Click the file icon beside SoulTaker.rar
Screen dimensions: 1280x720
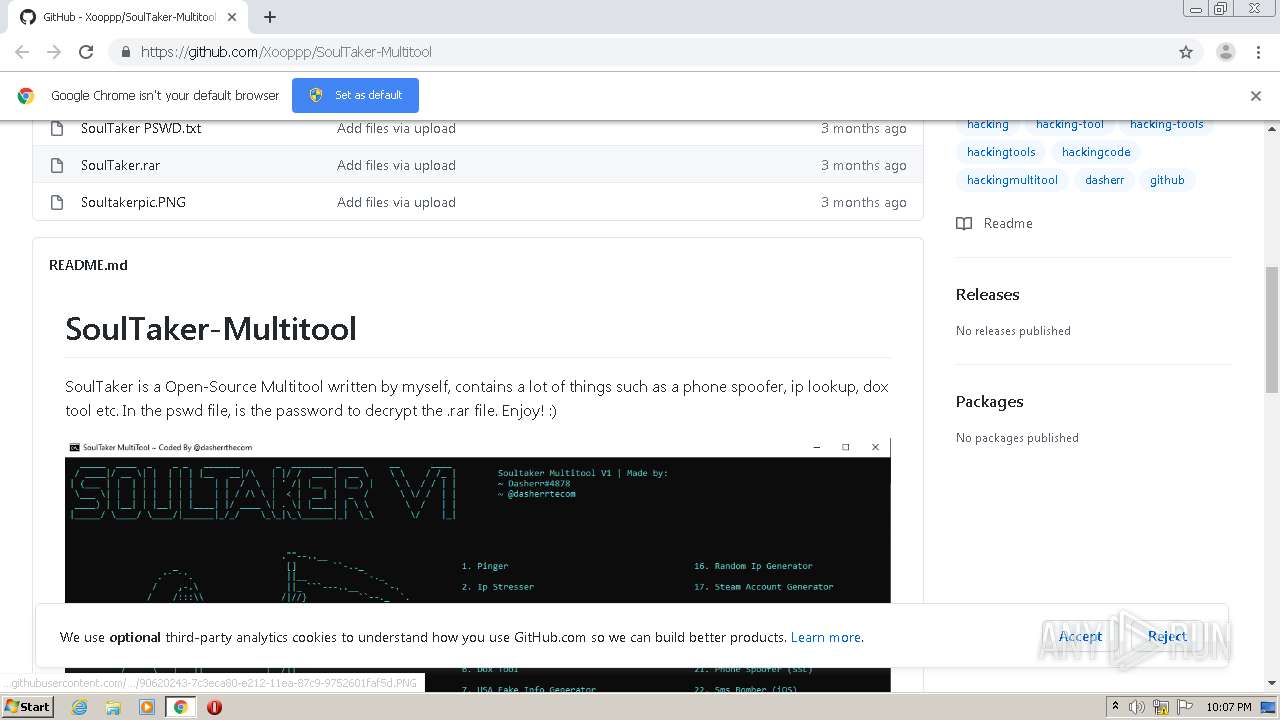56,165
